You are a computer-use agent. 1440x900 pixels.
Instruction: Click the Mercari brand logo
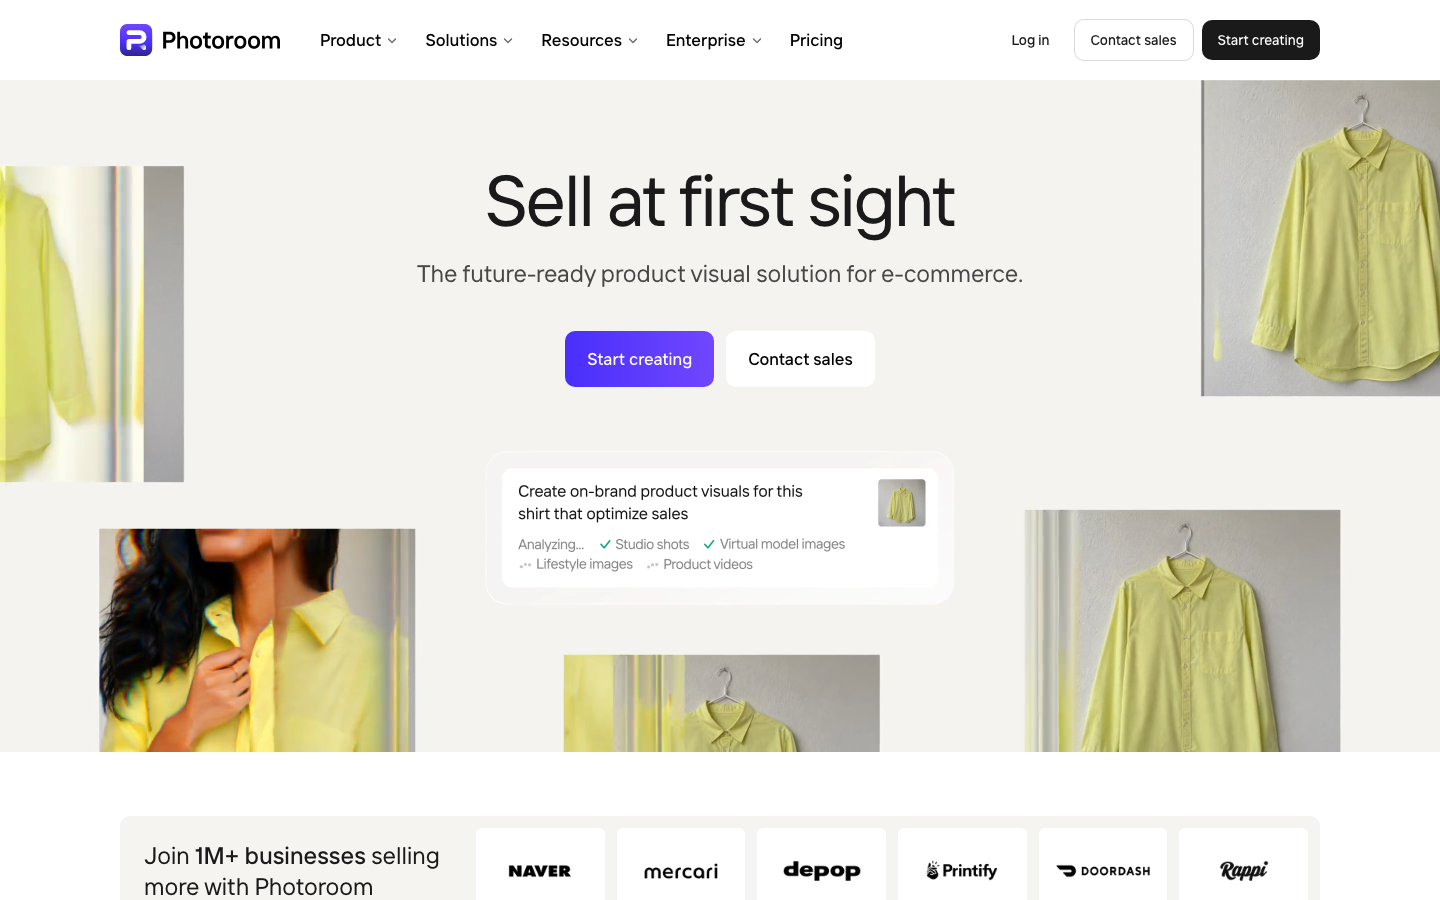(681, 871)
